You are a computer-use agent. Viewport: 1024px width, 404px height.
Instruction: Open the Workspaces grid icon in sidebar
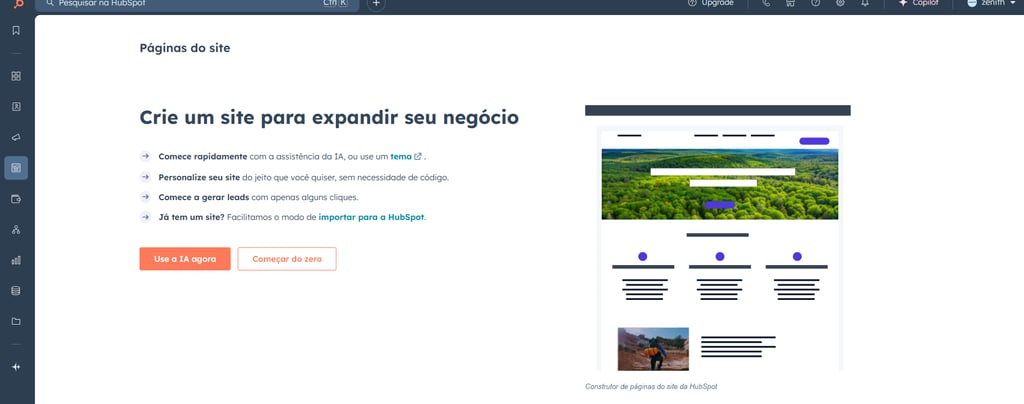pos(16,76)
